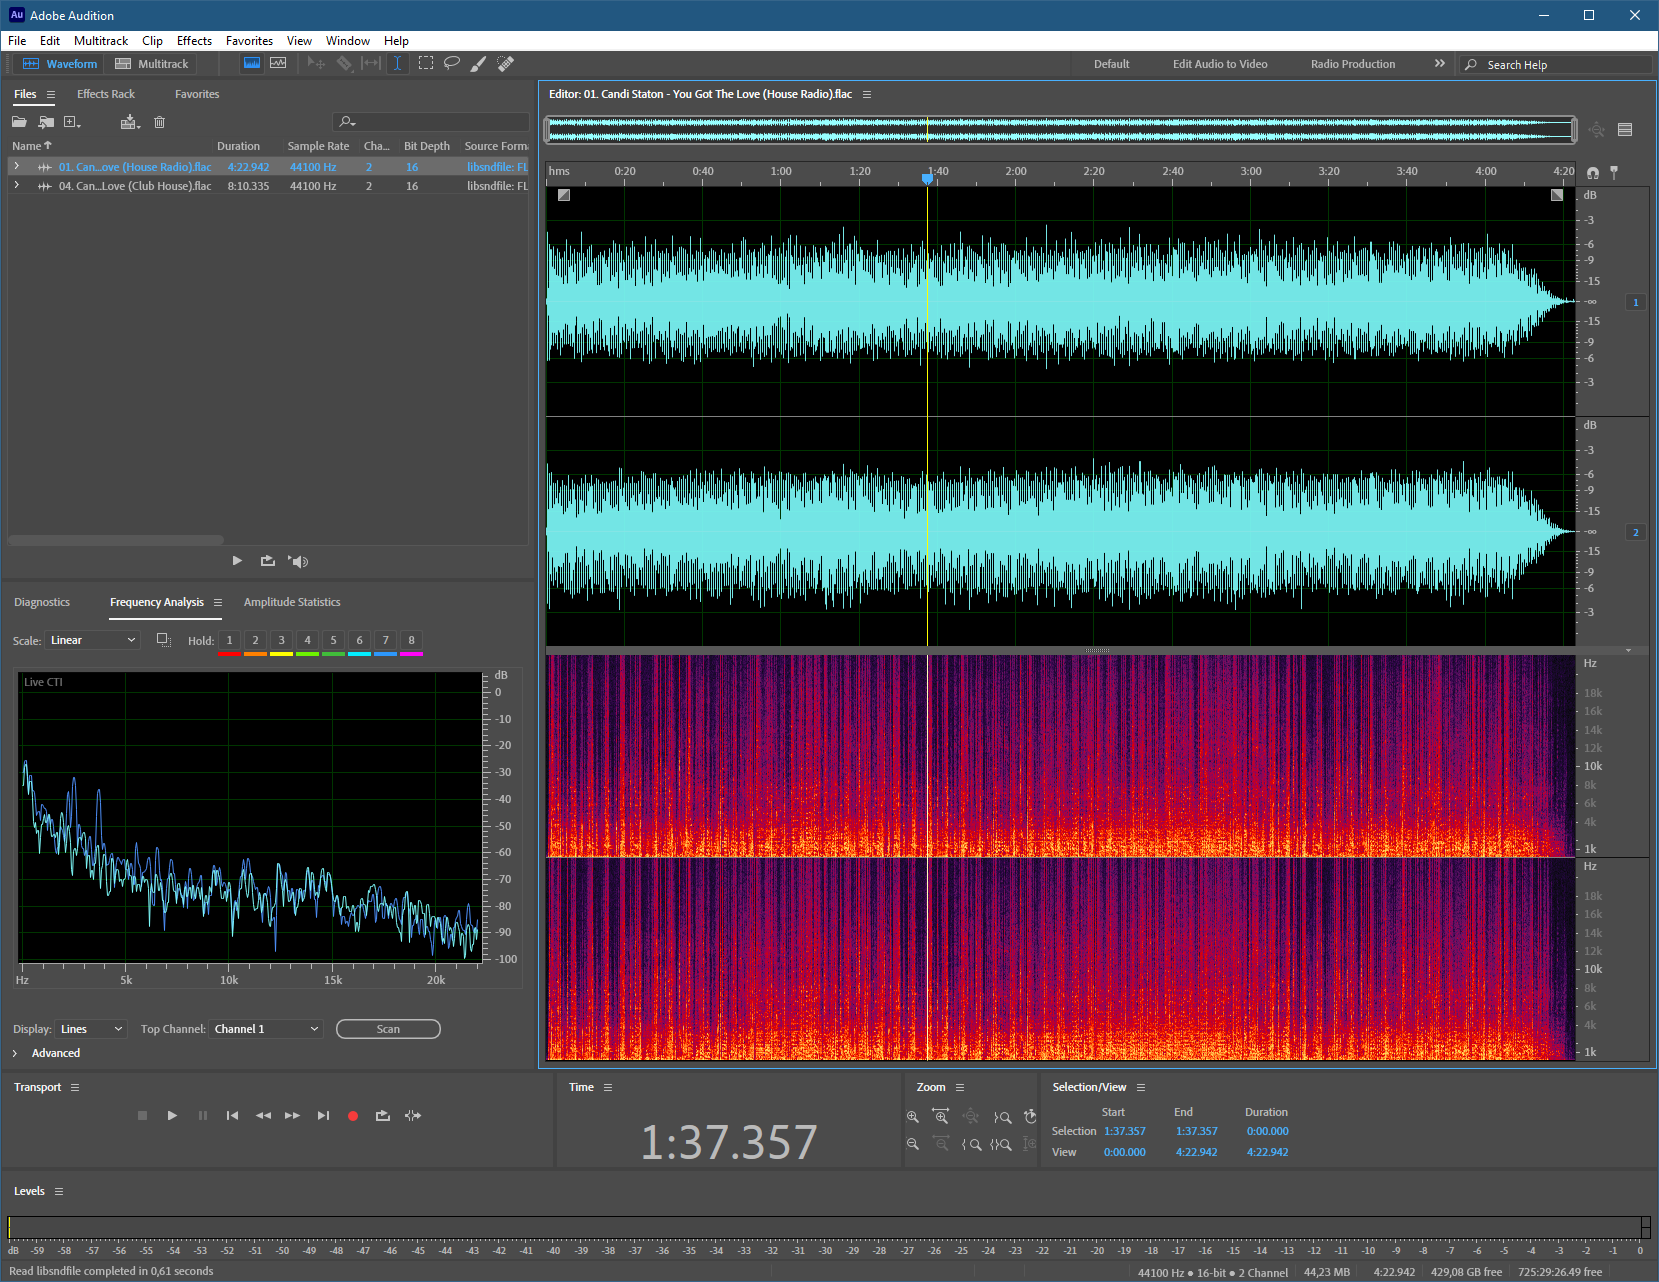Screen dimensions: 1659x1282
Task: Delete selected file with trash icon
Action: pyautogui.click(x=159, y=122)
